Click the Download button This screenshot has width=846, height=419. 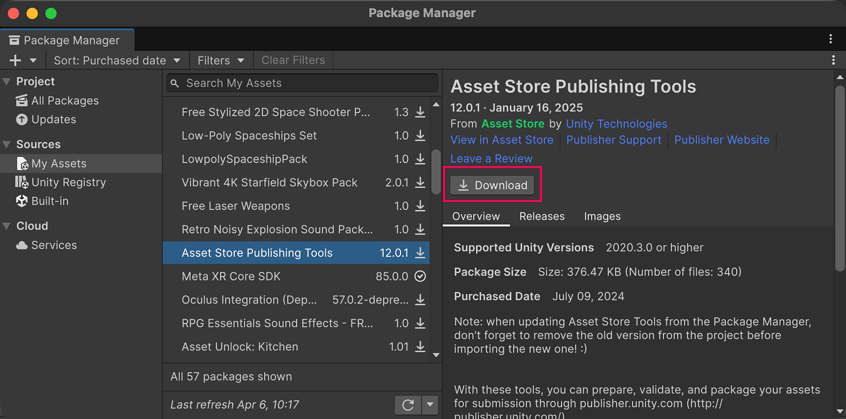coord(492,186)
